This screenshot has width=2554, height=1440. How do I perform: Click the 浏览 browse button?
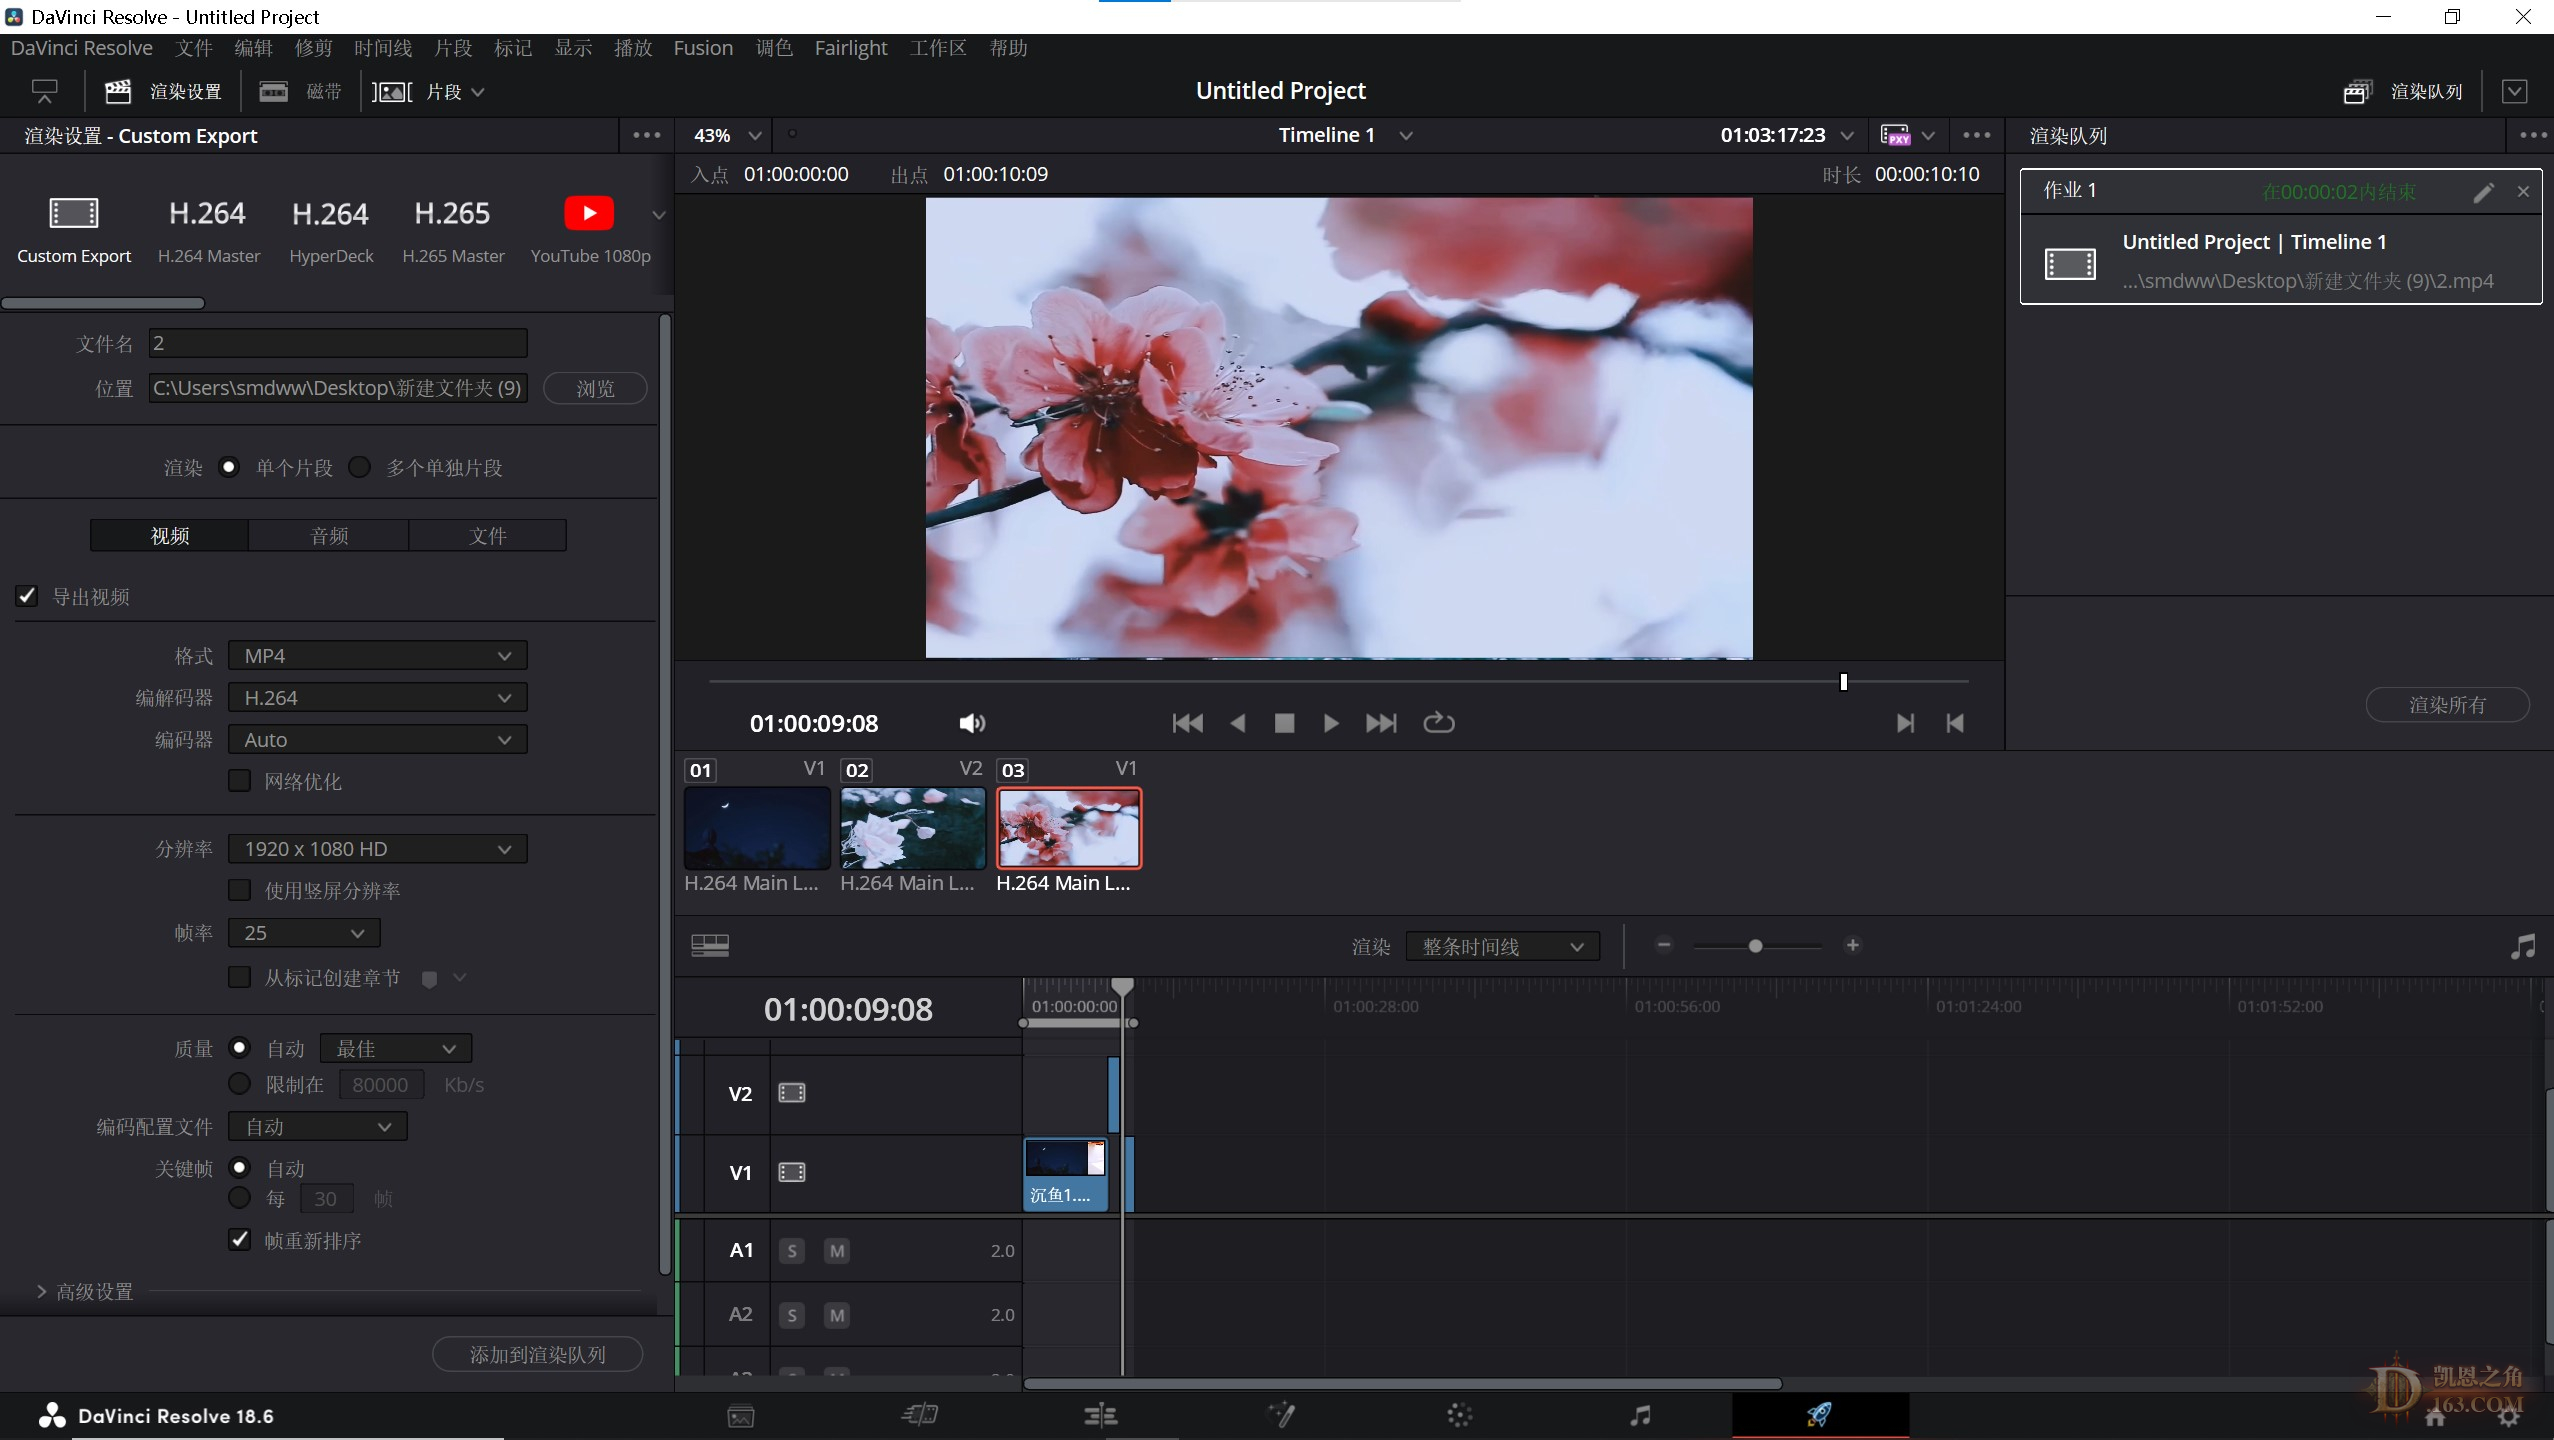[595, 388]
